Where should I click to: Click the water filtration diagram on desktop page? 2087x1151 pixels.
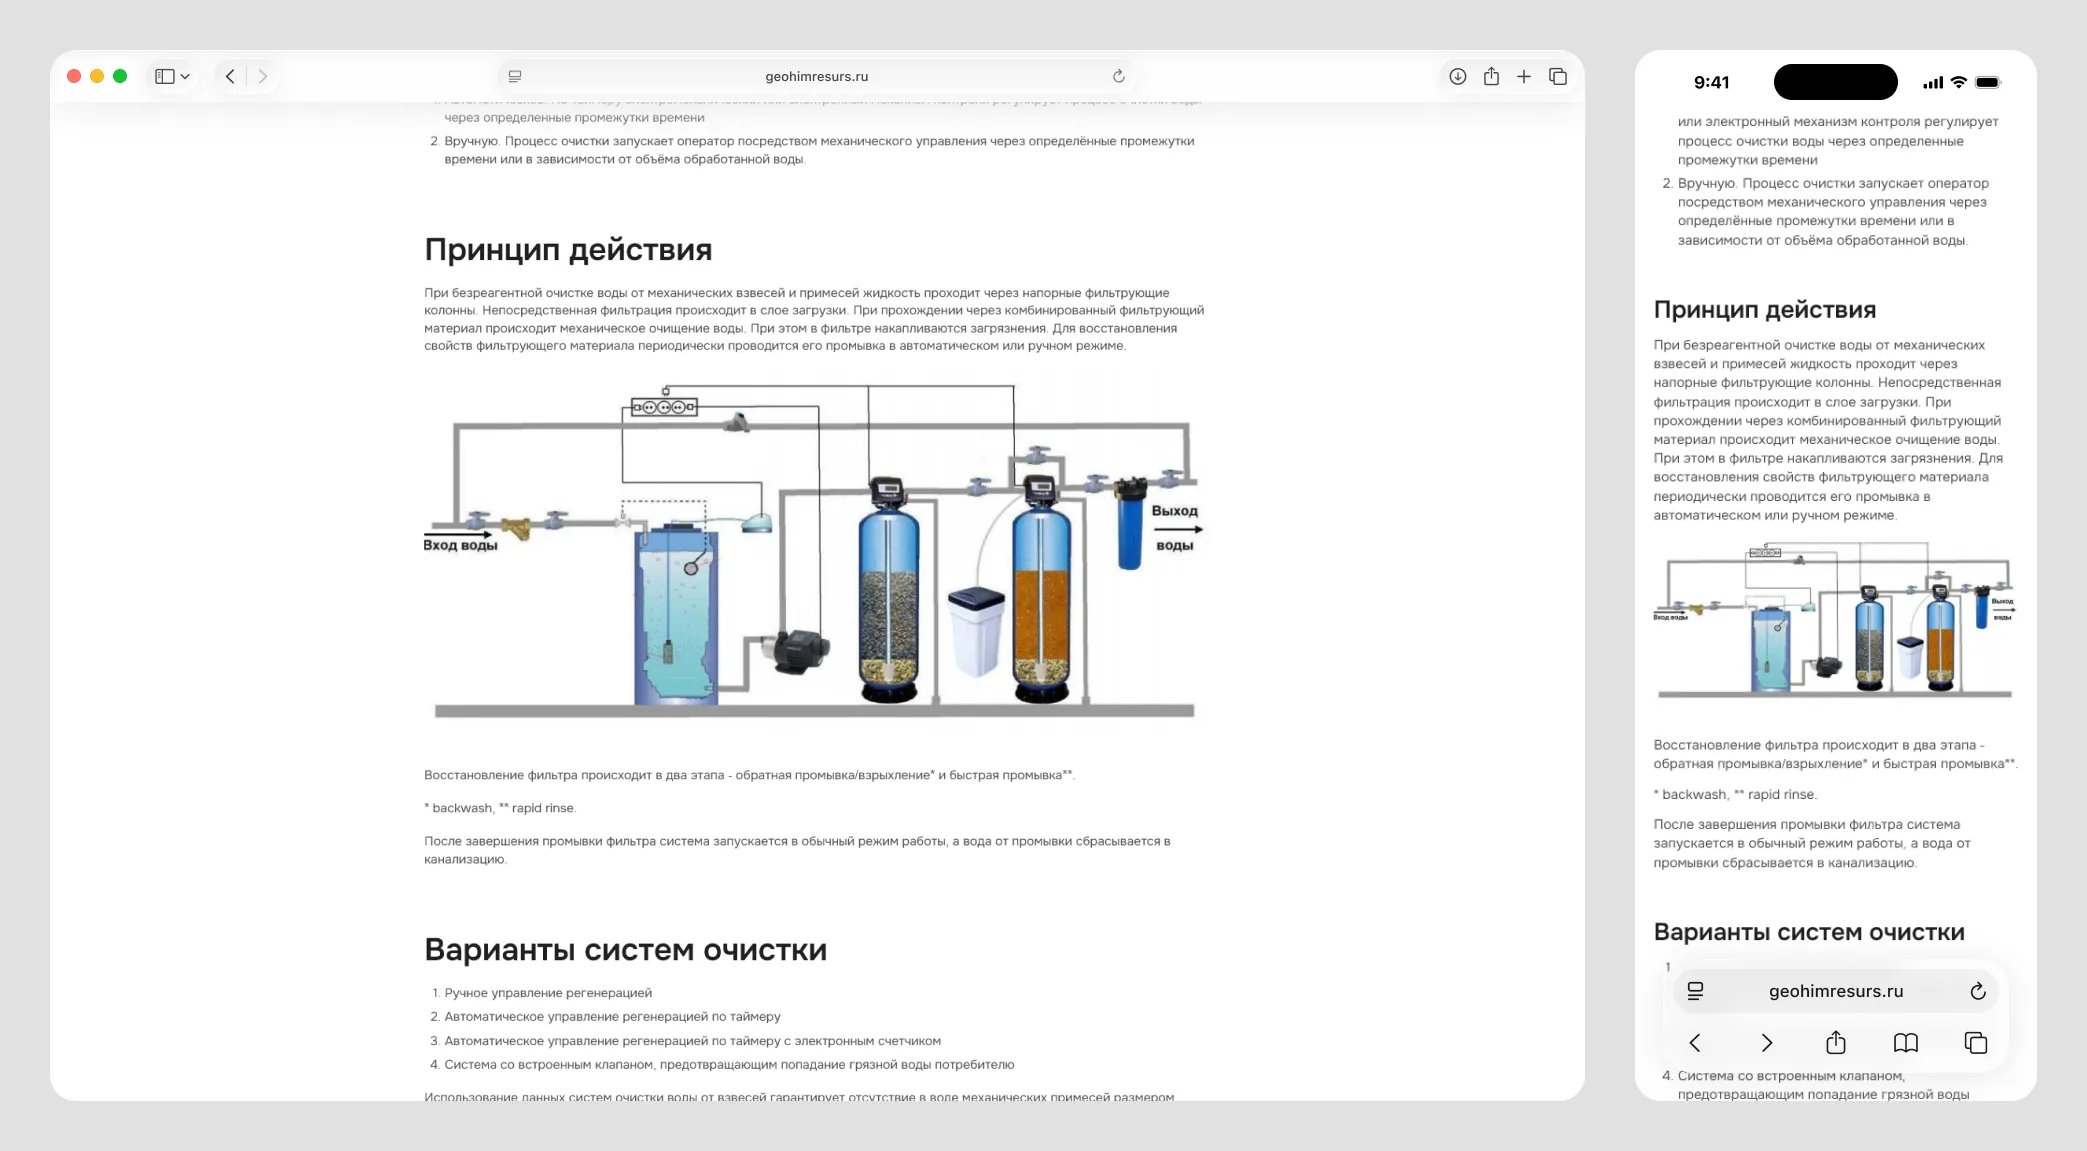click(x=813, y=552)
